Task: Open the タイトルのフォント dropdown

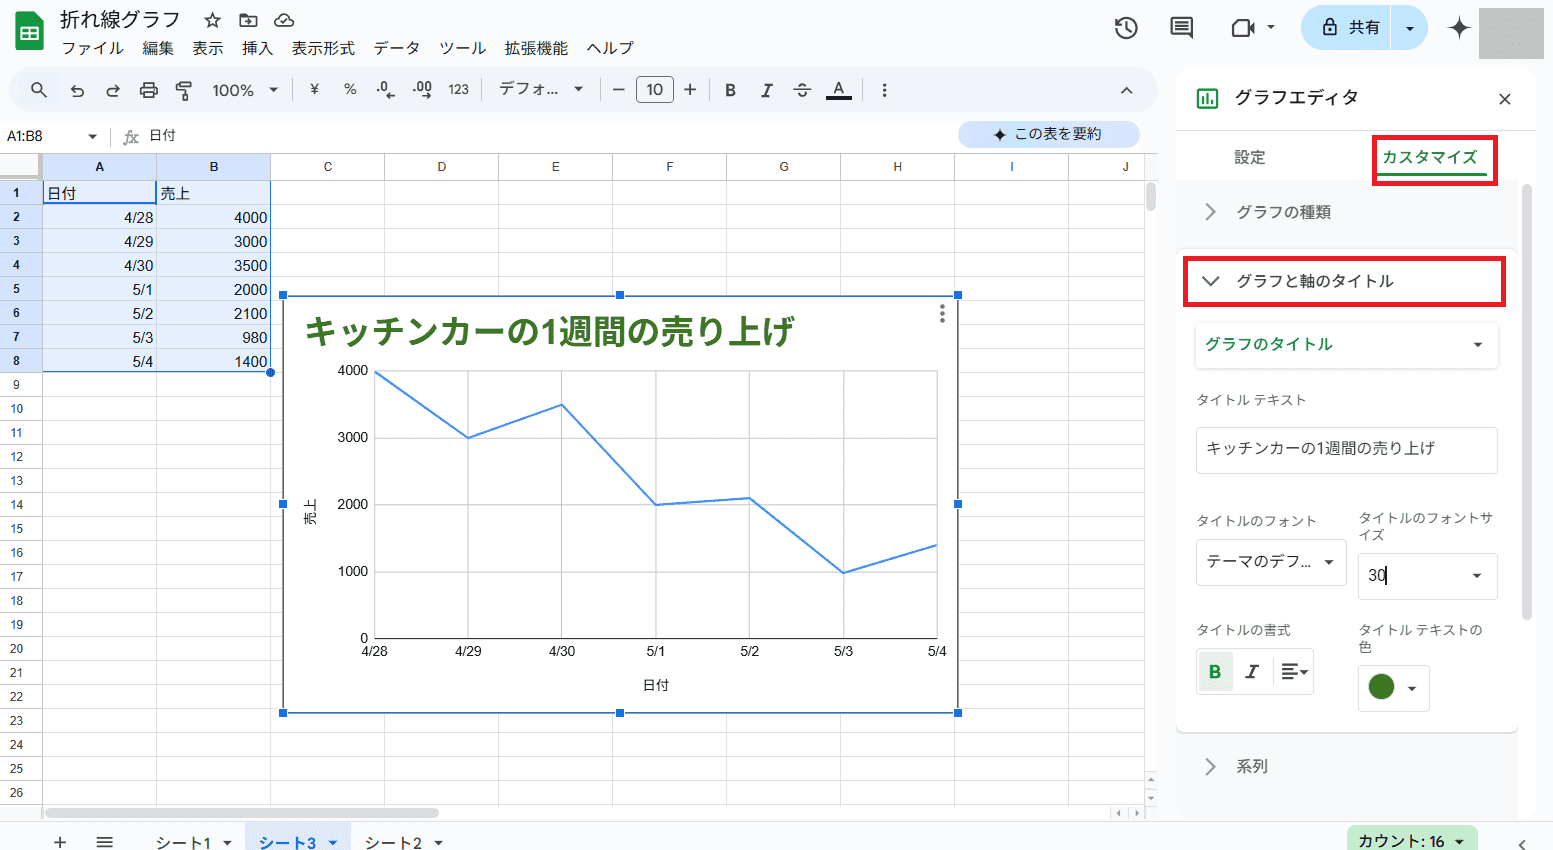Action: pos(1270,562)
